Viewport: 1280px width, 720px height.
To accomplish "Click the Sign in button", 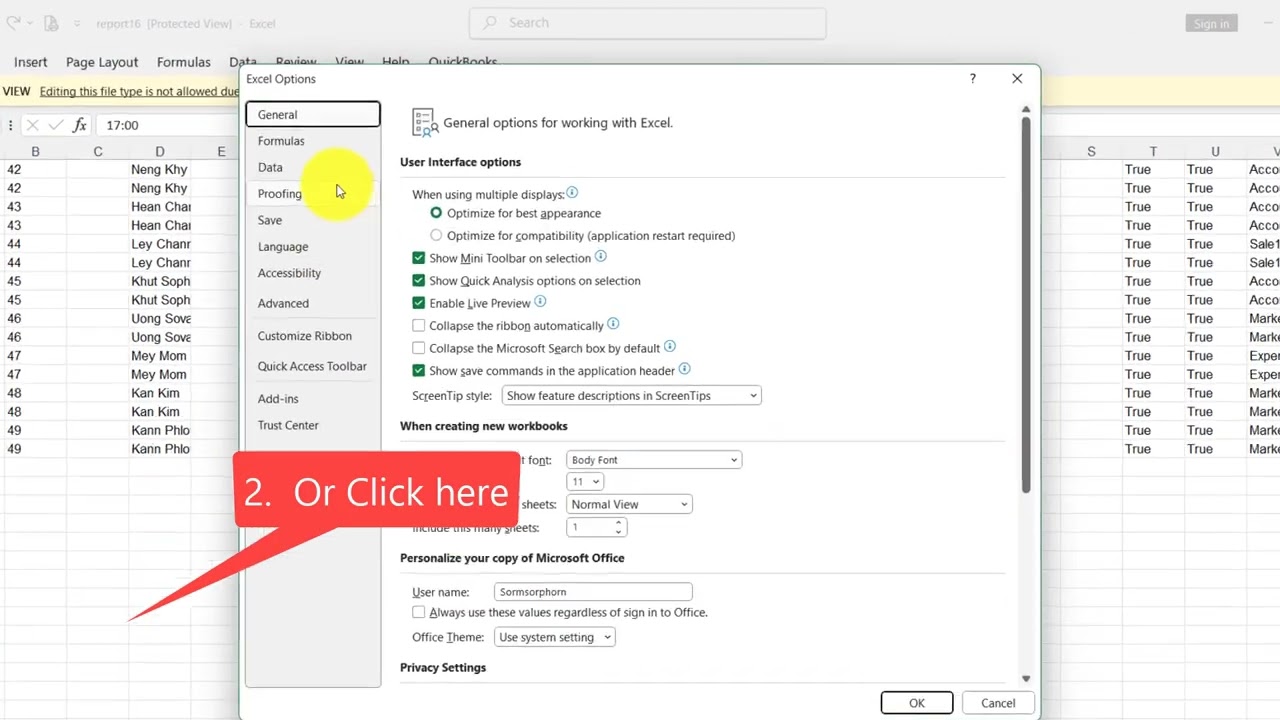I will tap(1211, 23).
